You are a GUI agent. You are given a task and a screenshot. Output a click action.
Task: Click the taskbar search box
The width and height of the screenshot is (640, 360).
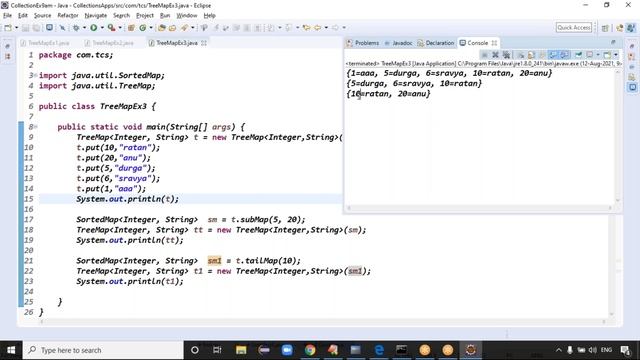coord(103,350)
